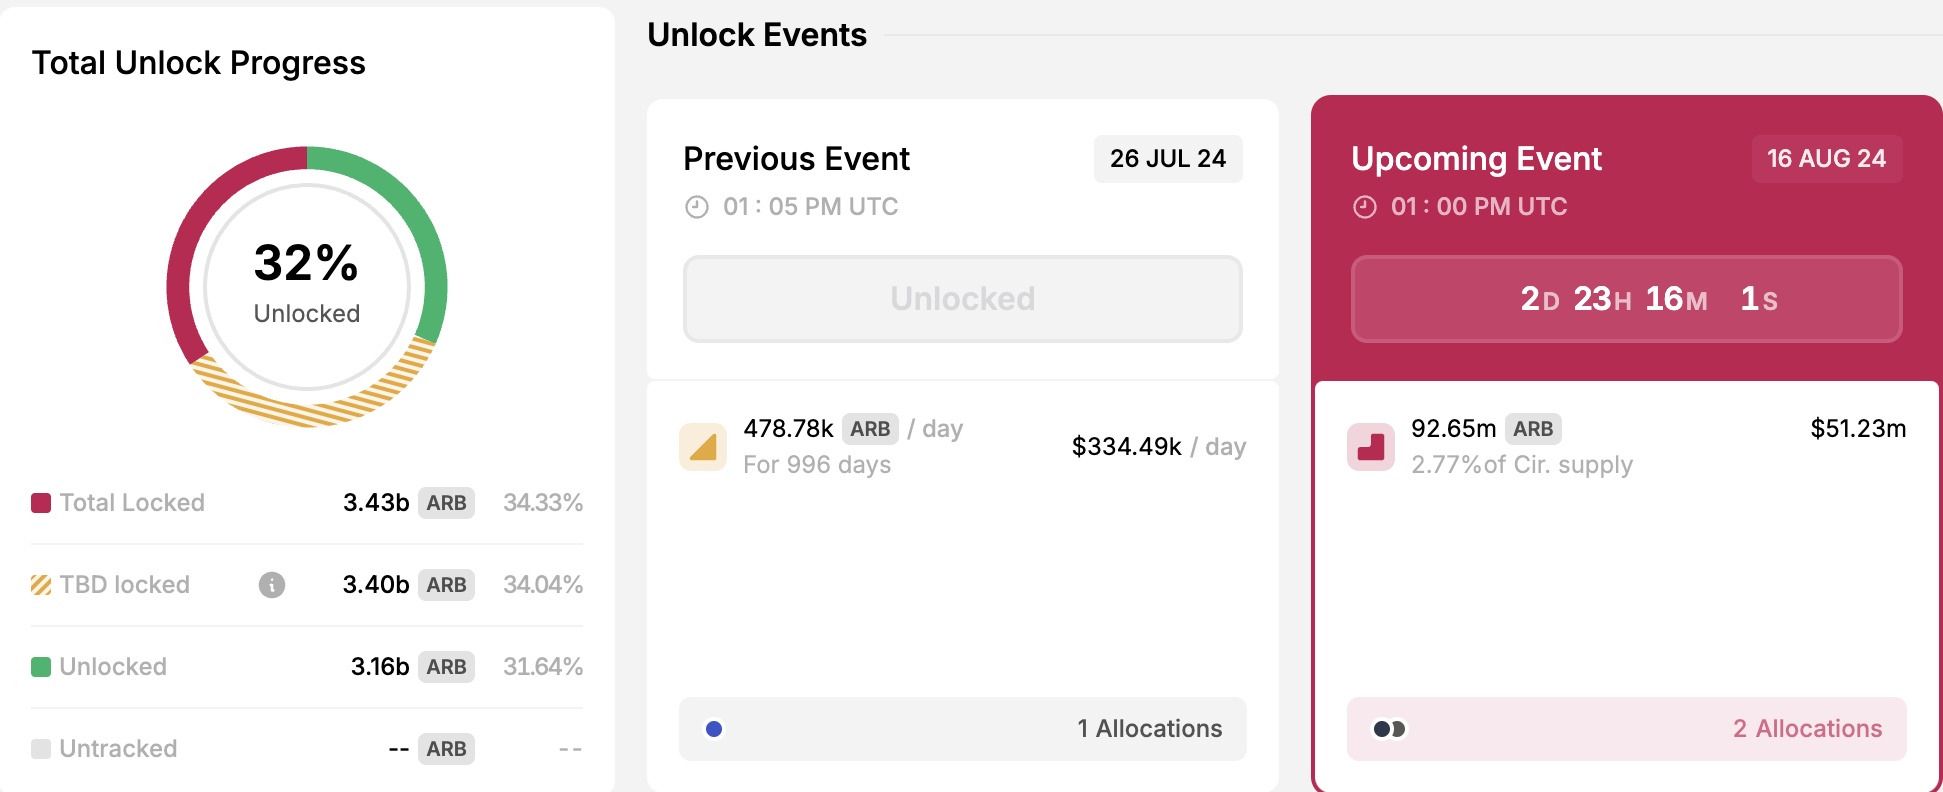Viewport: 1943px width, 792px height.
Task: Click the 32% Unlocked donut chart center
Action: coord(307,286)
